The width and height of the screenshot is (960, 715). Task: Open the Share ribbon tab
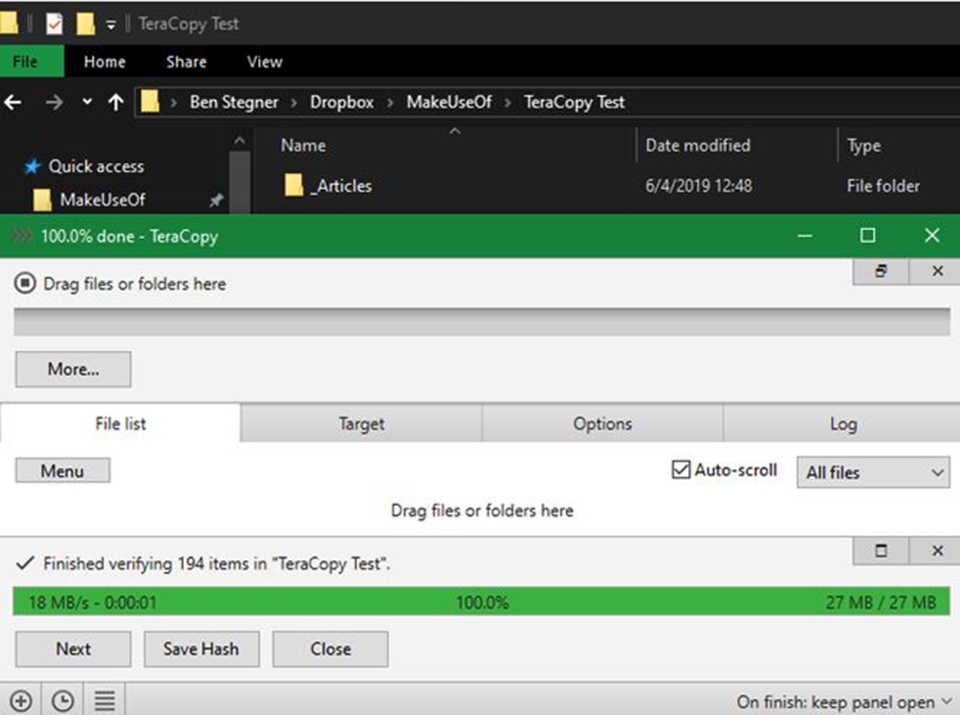point(186,61)
